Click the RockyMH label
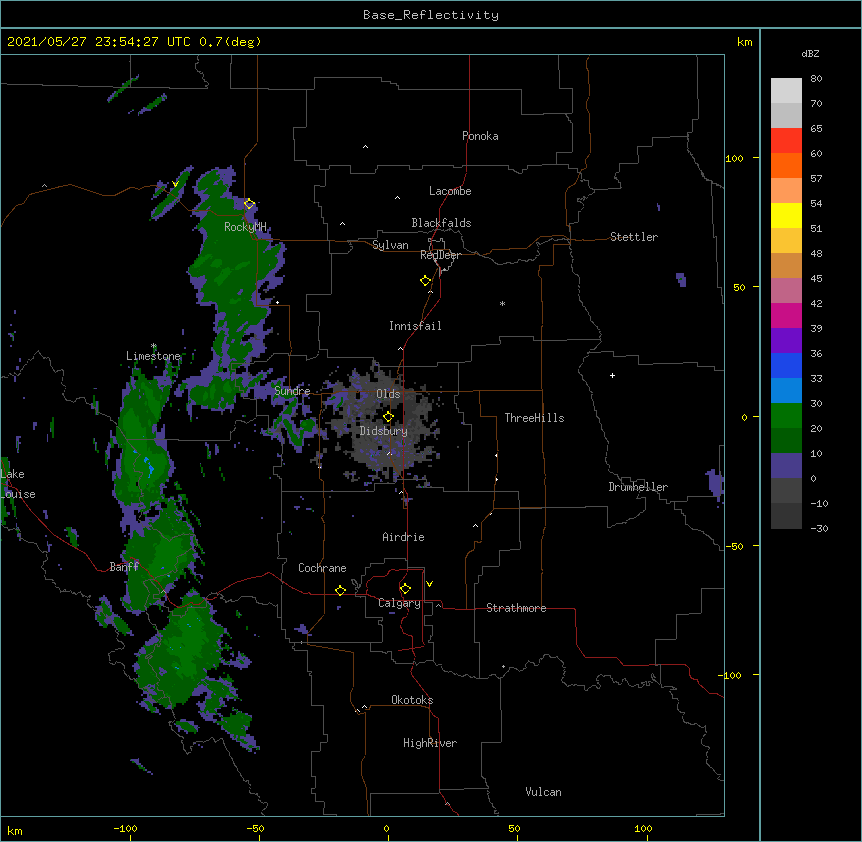Viewport: 862px width, 842px height. (x=245, y=227)
